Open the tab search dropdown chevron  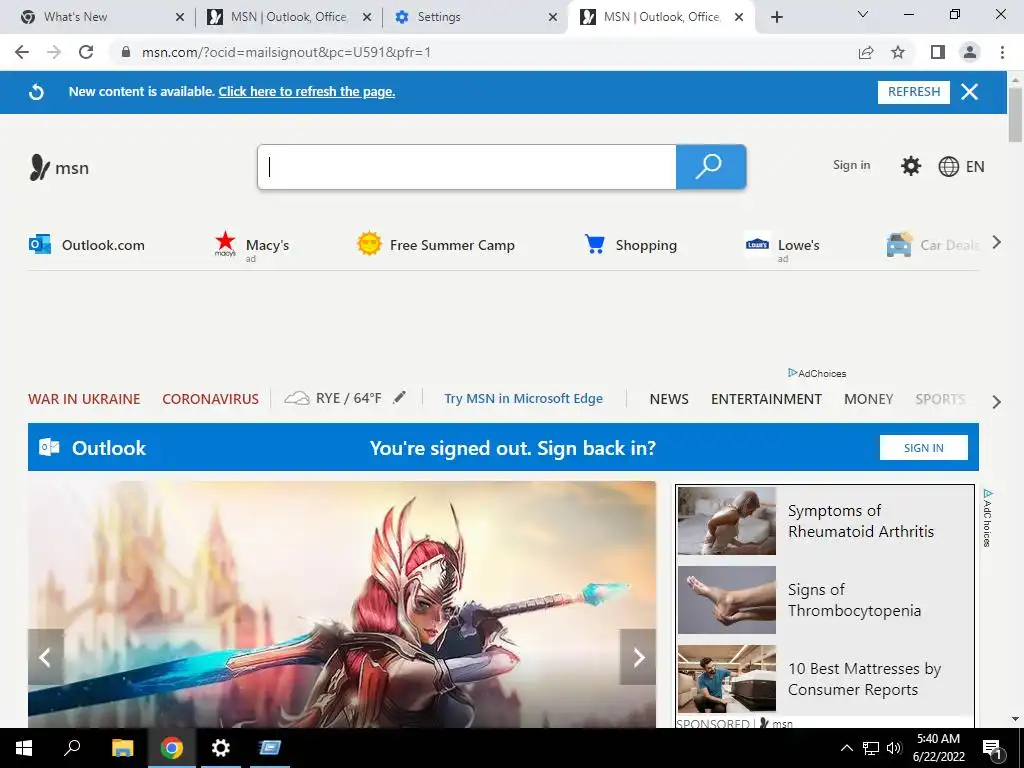(x=863, y=14)
